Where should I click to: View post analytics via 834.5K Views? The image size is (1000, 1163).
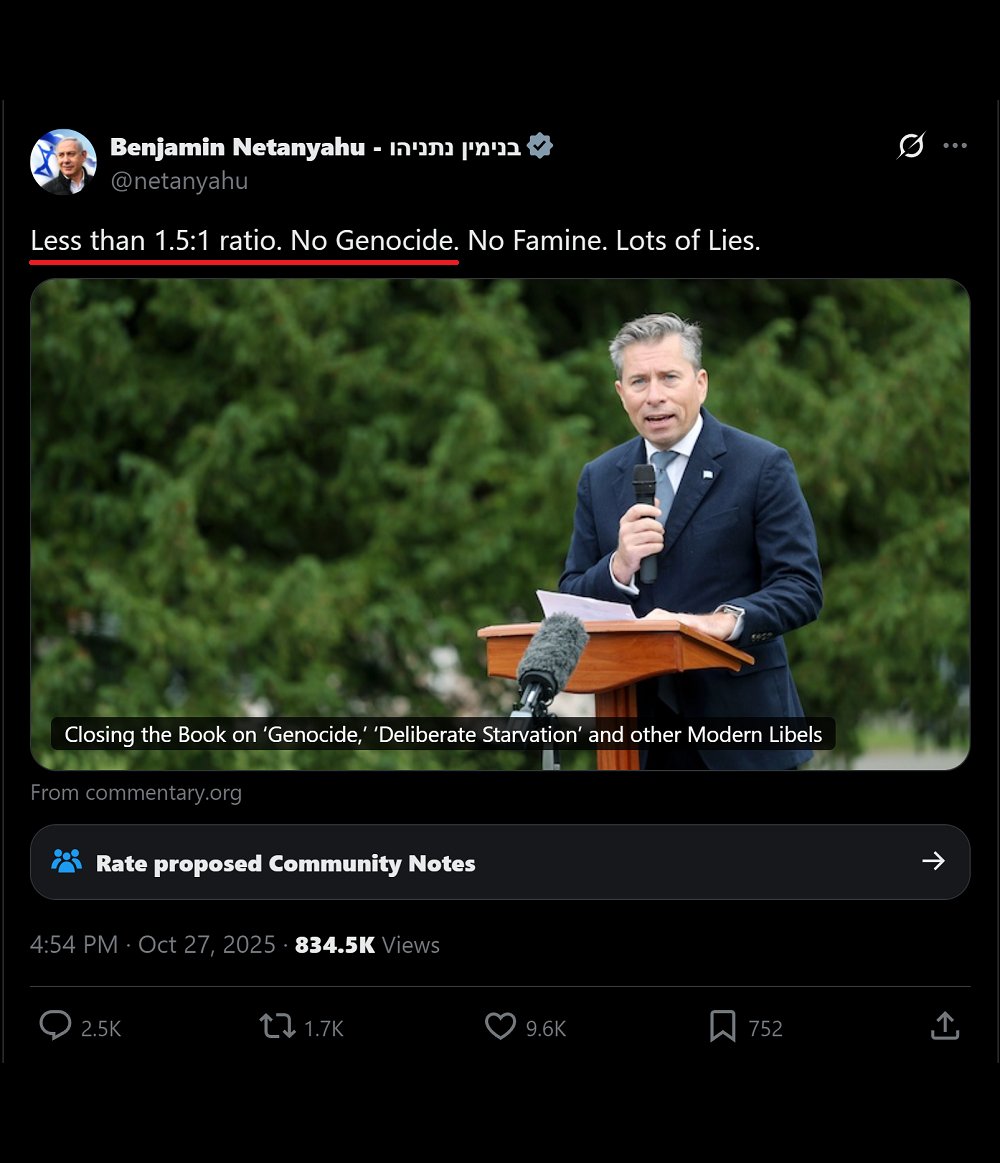(367, 945)
